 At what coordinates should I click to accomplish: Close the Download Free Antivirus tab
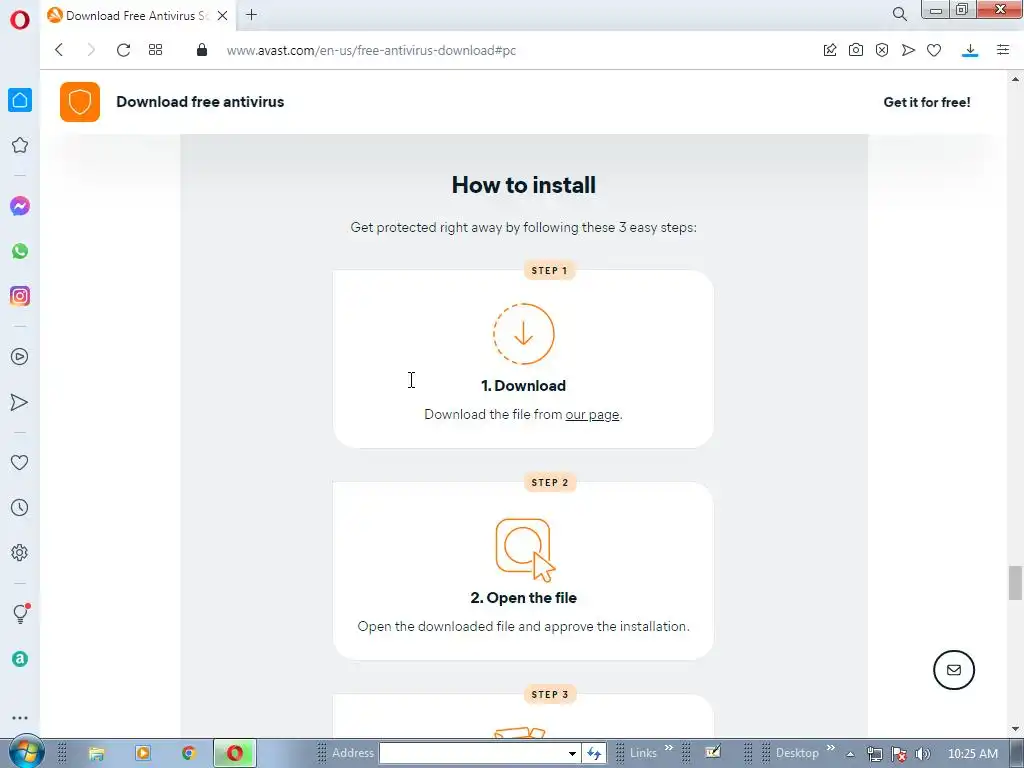222,15
